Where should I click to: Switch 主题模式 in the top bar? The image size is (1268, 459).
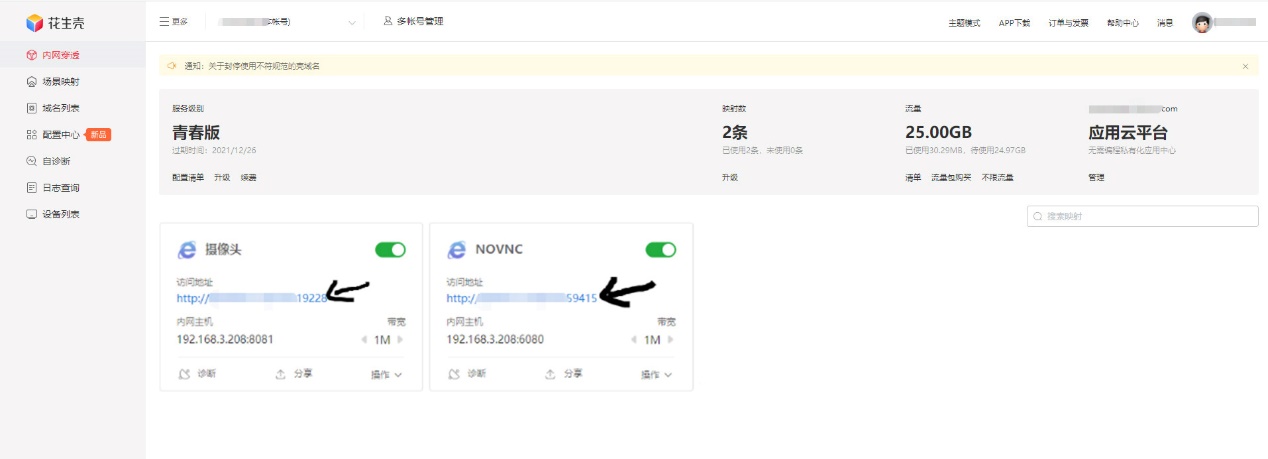click(x=964, y=22)
